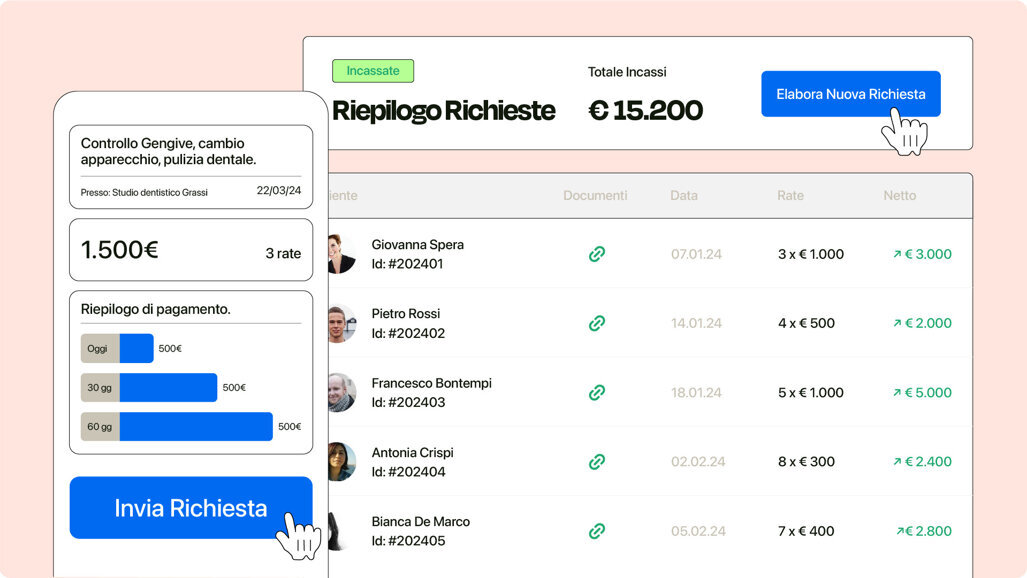Sort the table by the Netto column
1027x578 pixels.
900,195
